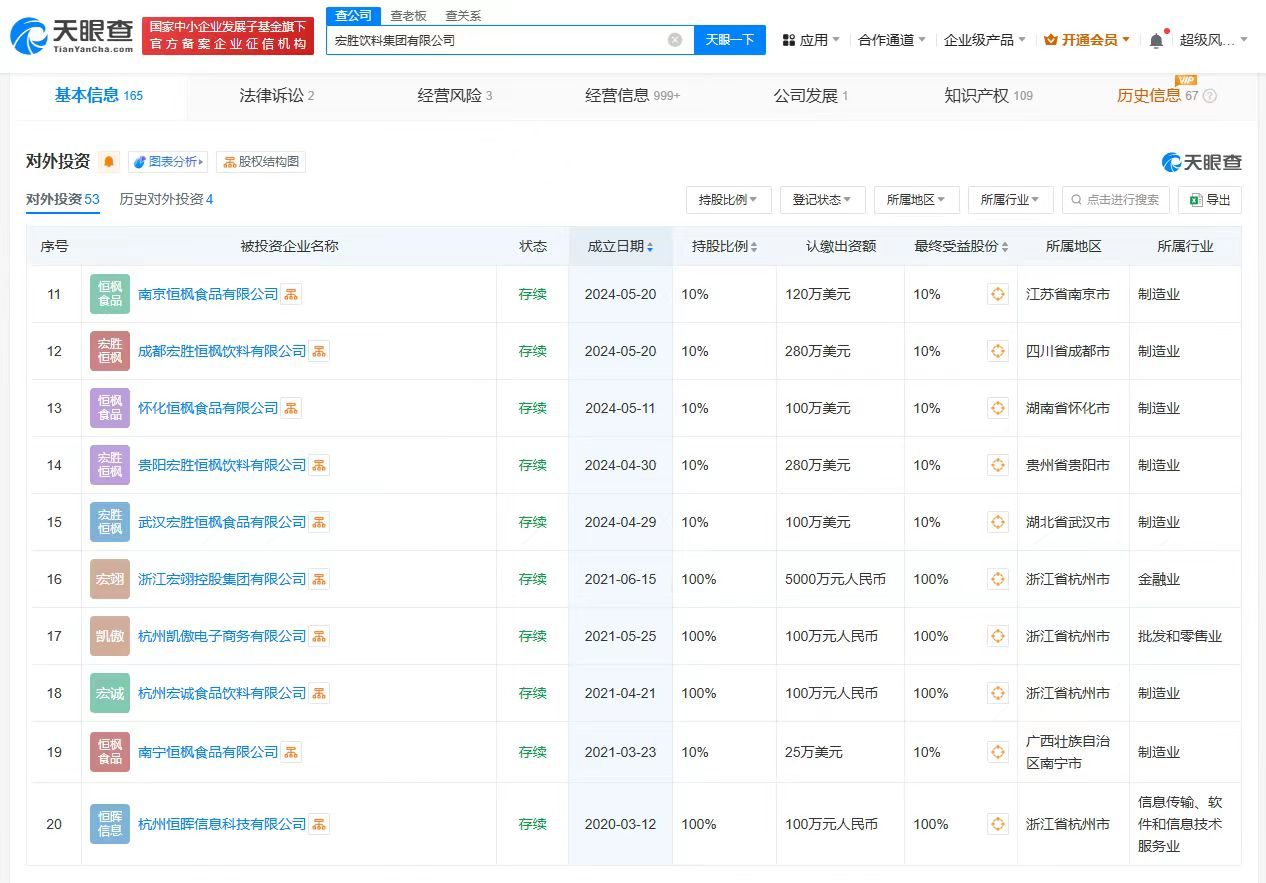Screen dimensions: 1266x883
Task: Click the 点击进行搜索 search field
Action: coord(1115,200)
